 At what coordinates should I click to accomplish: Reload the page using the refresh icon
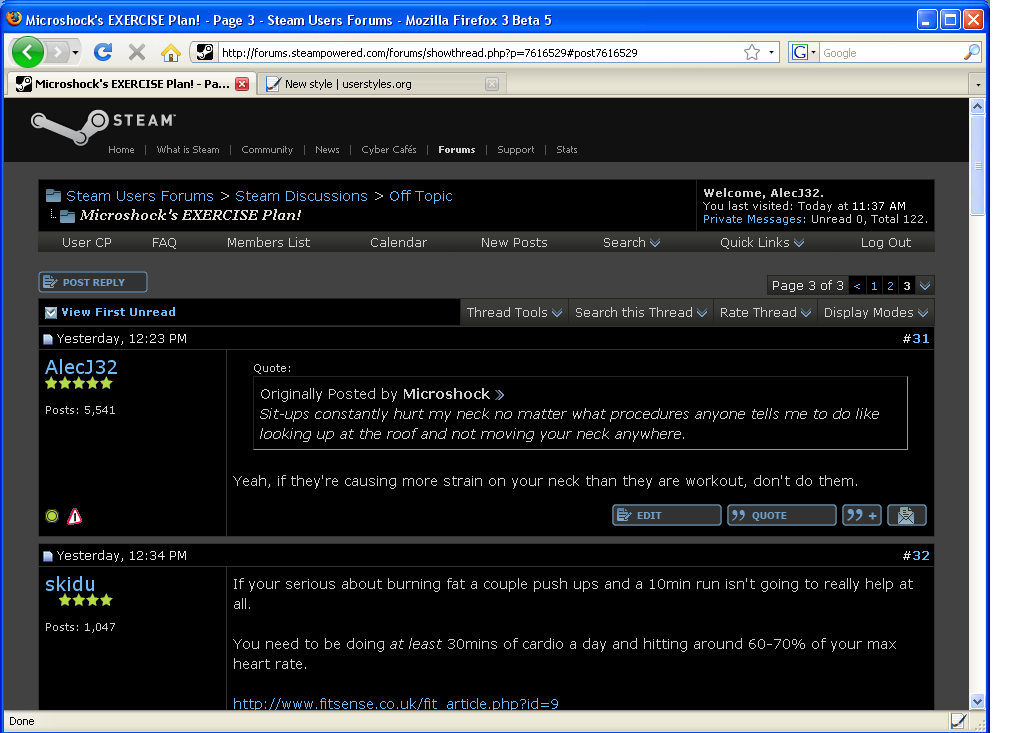pos(103,52)
